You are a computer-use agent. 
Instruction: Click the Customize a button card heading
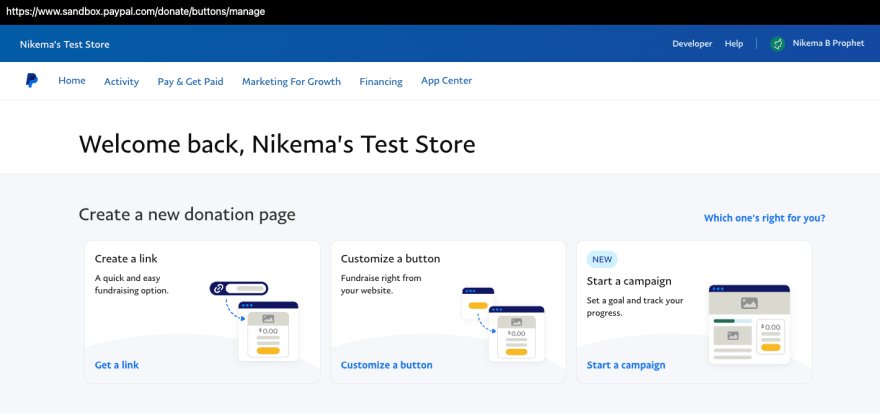[x=391, y=259]
